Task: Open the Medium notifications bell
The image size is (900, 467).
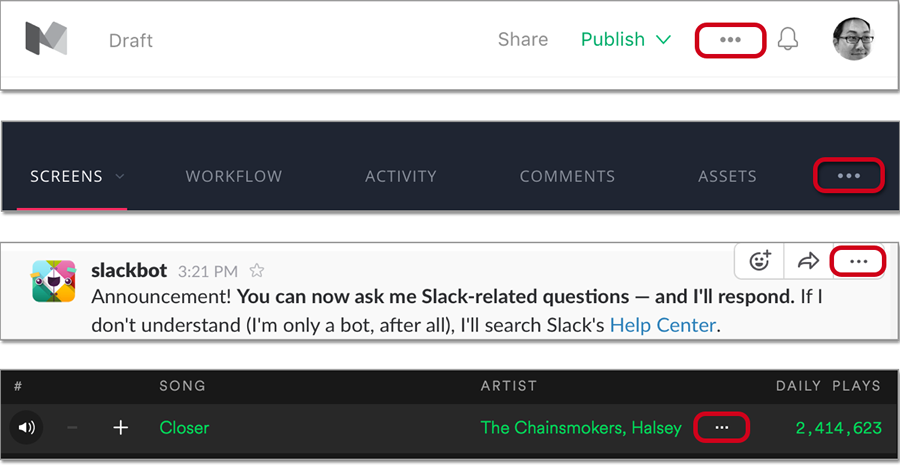Action: coord(788,40)
